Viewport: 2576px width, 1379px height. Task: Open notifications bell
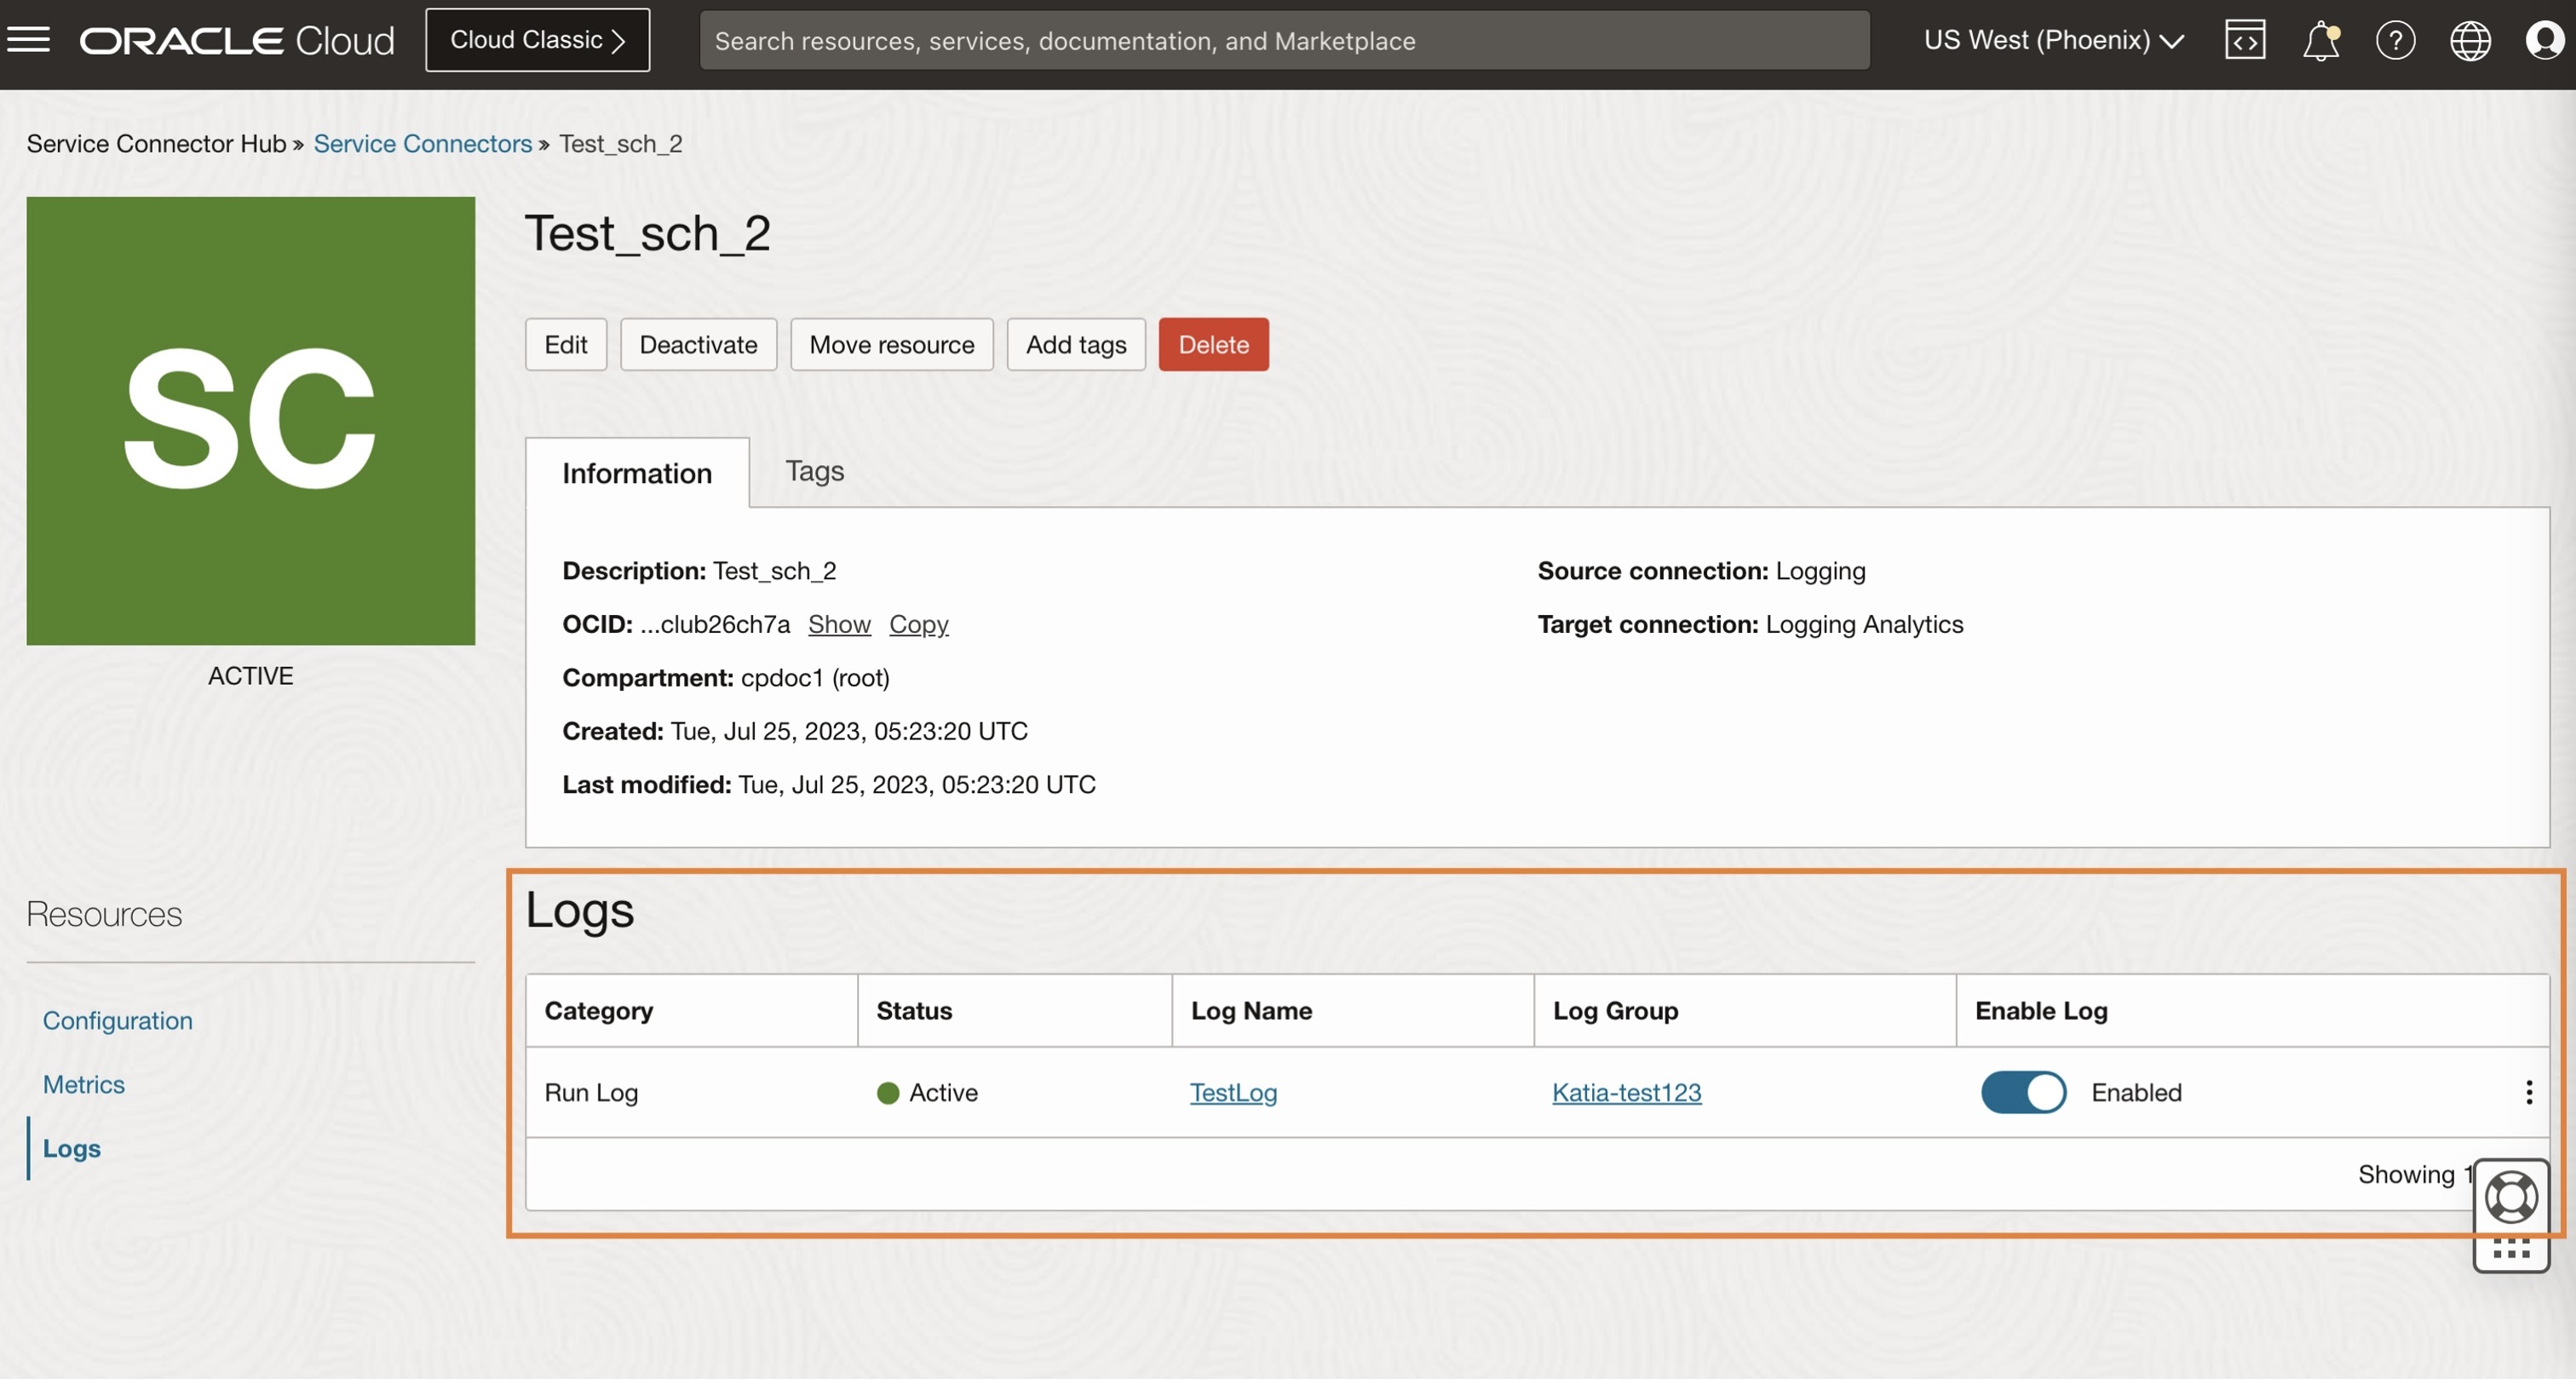(x=2320, y=40)
